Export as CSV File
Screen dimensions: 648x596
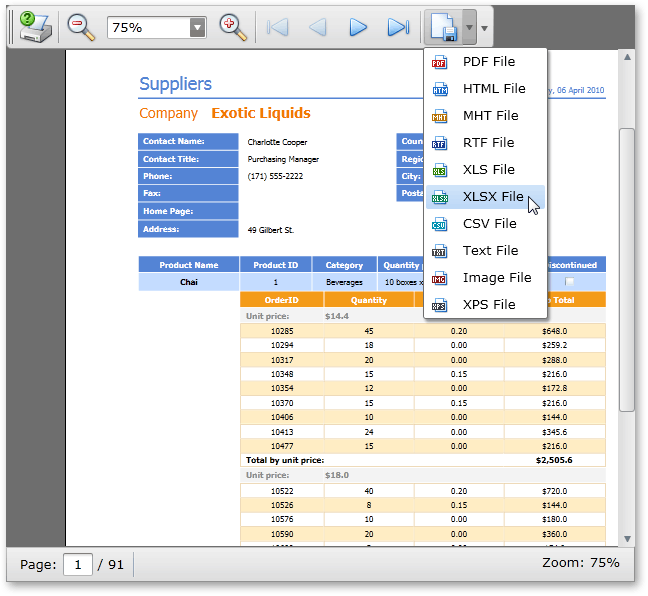click(489, 224)
